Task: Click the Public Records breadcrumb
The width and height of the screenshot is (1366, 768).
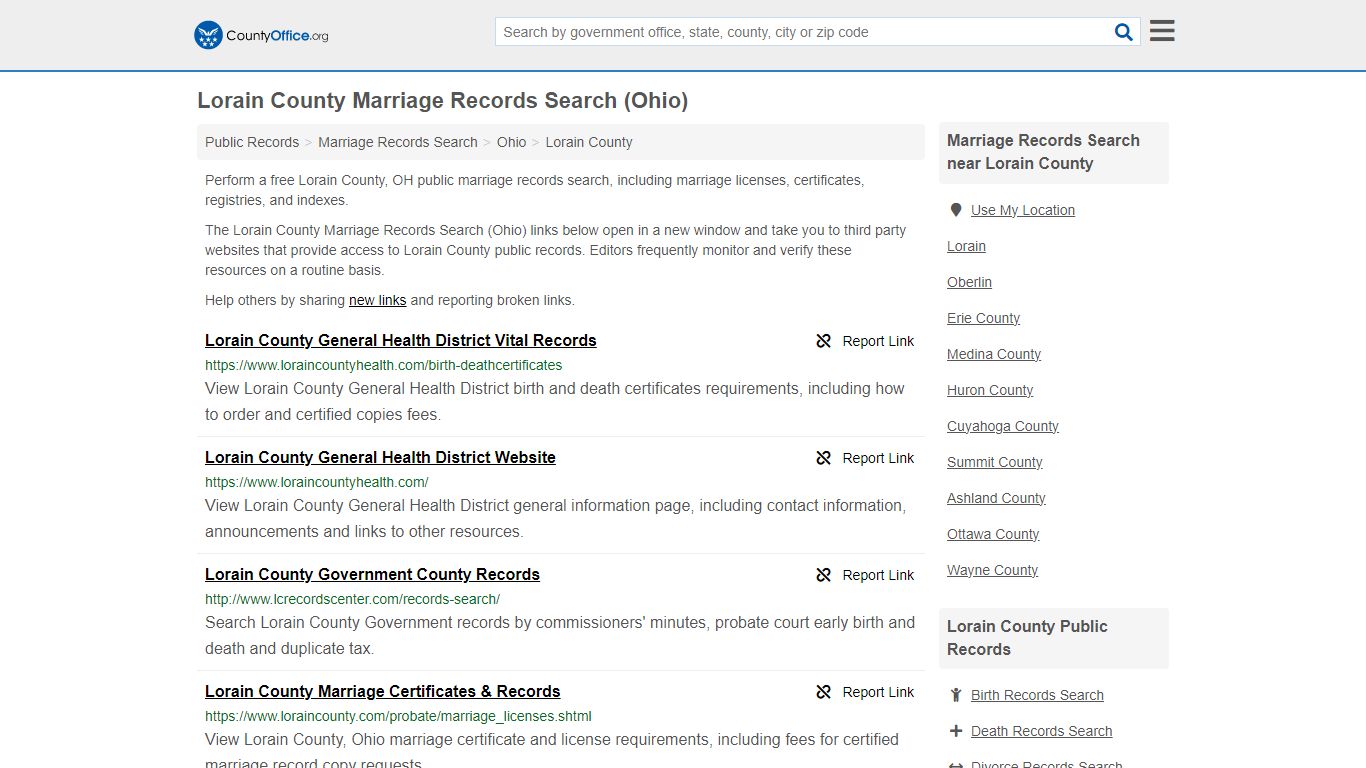Action: pos(252,142)
